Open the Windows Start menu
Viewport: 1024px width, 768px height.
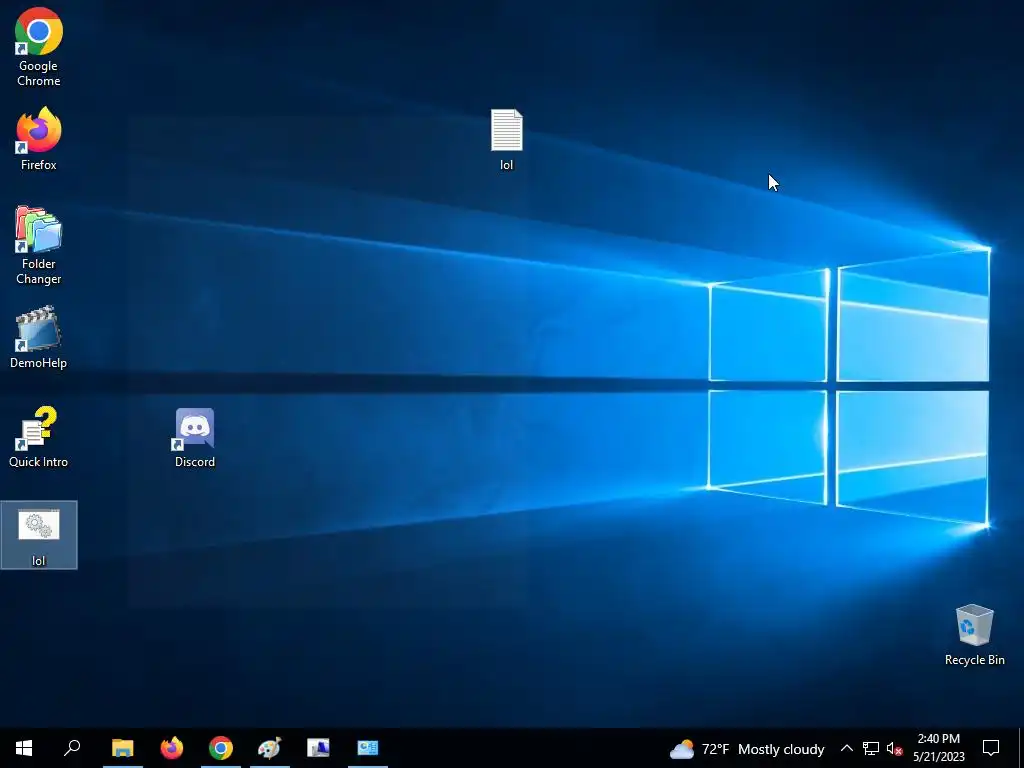24,748
